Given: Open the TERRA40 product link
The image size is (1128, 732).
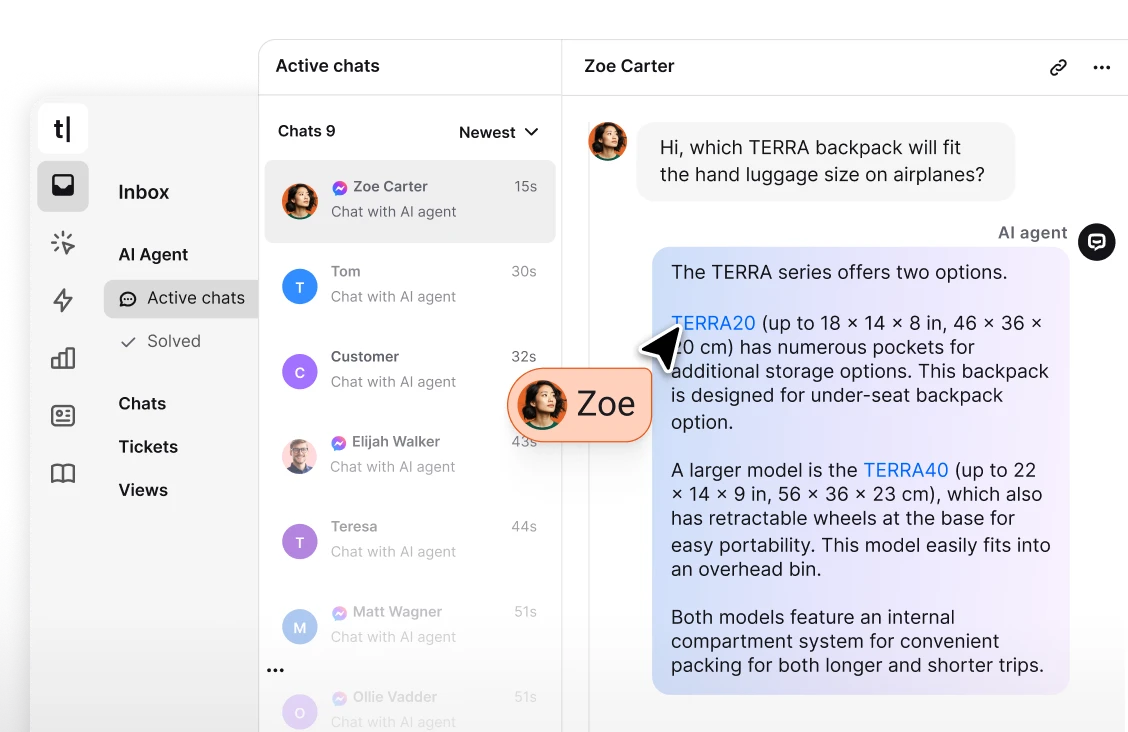Looking at the screenshot, I should click(906, 469).
